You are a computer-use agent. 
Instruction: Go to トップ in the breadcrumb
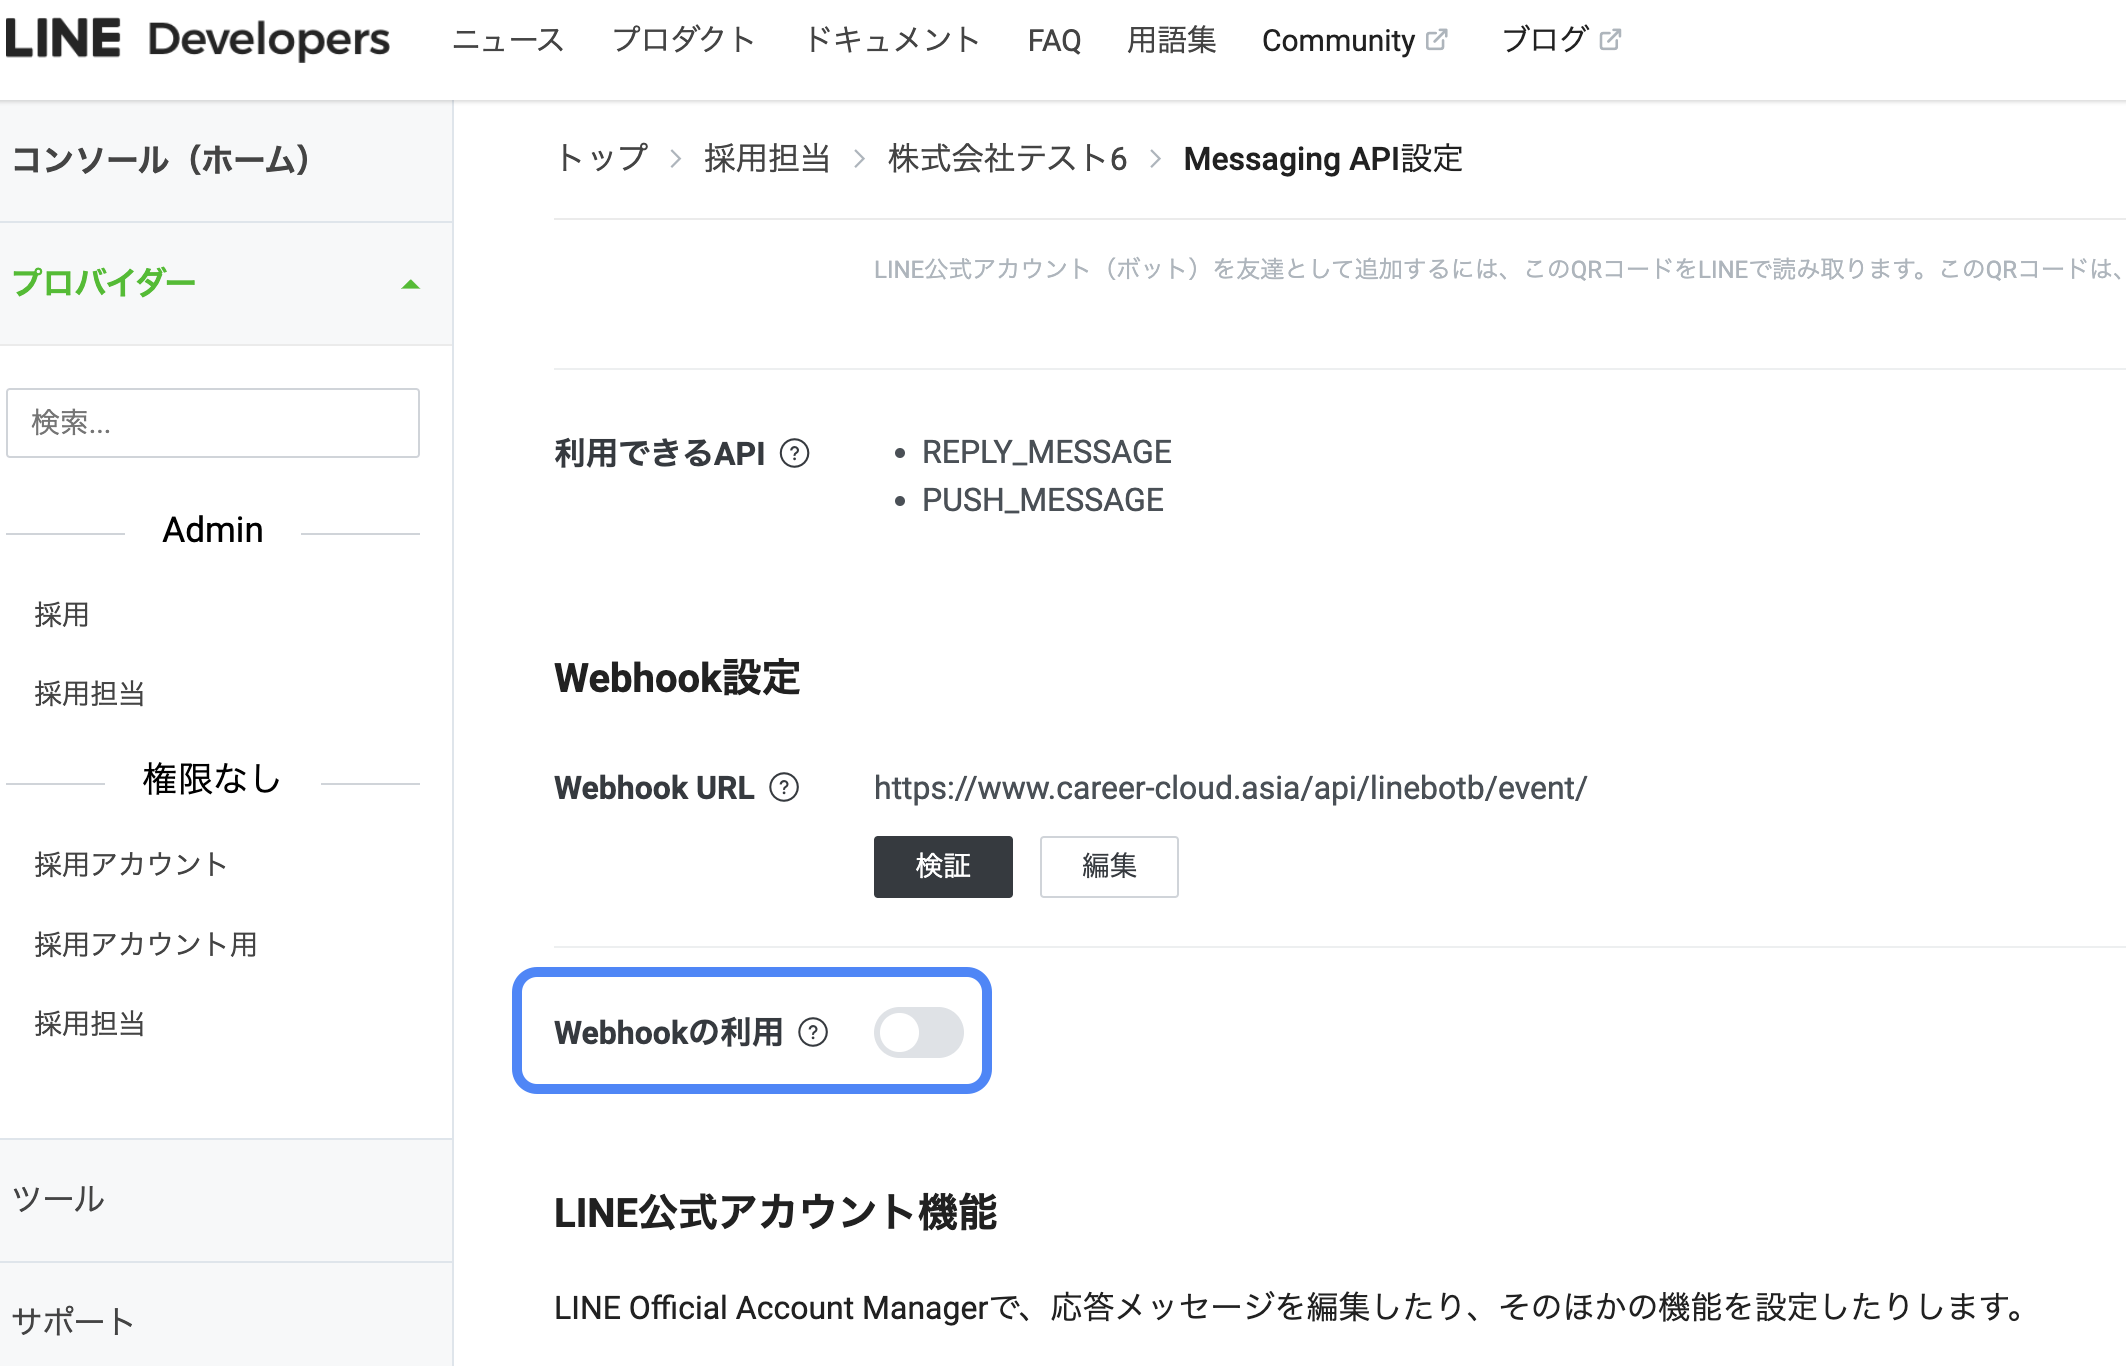point(602,158)
